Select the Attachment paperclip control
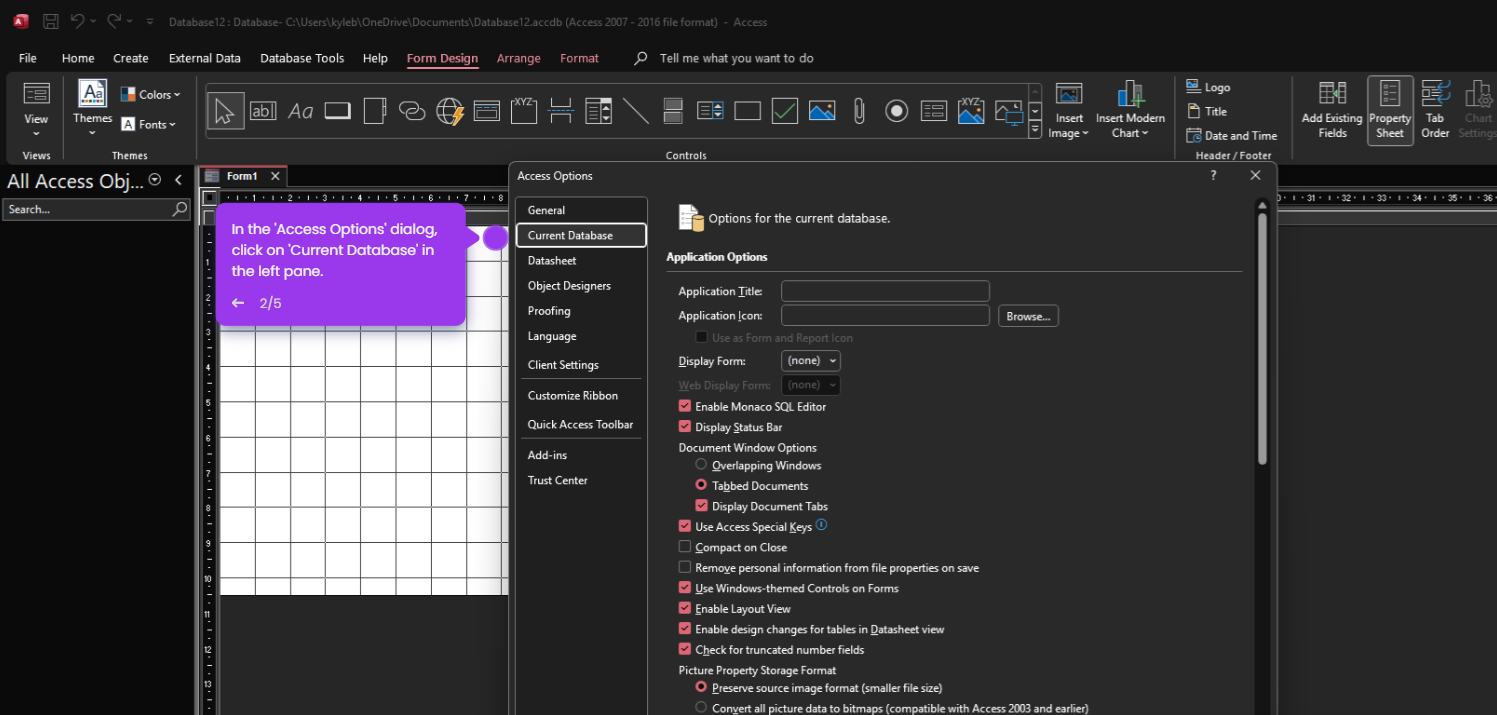The image size is (1497, 715). point(859,110)
